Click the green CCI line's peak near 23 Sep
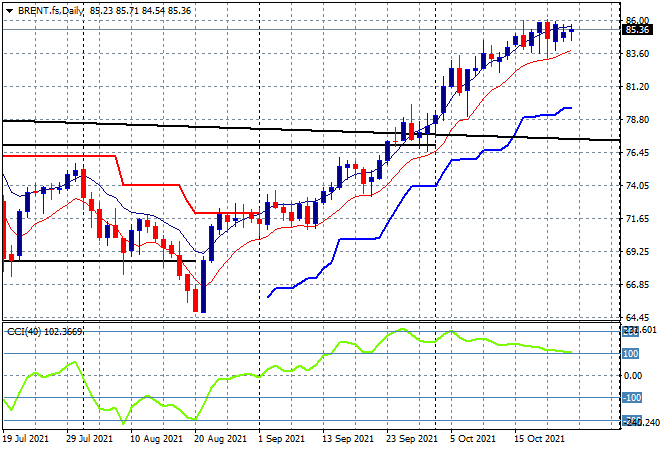 click(402, 329)
